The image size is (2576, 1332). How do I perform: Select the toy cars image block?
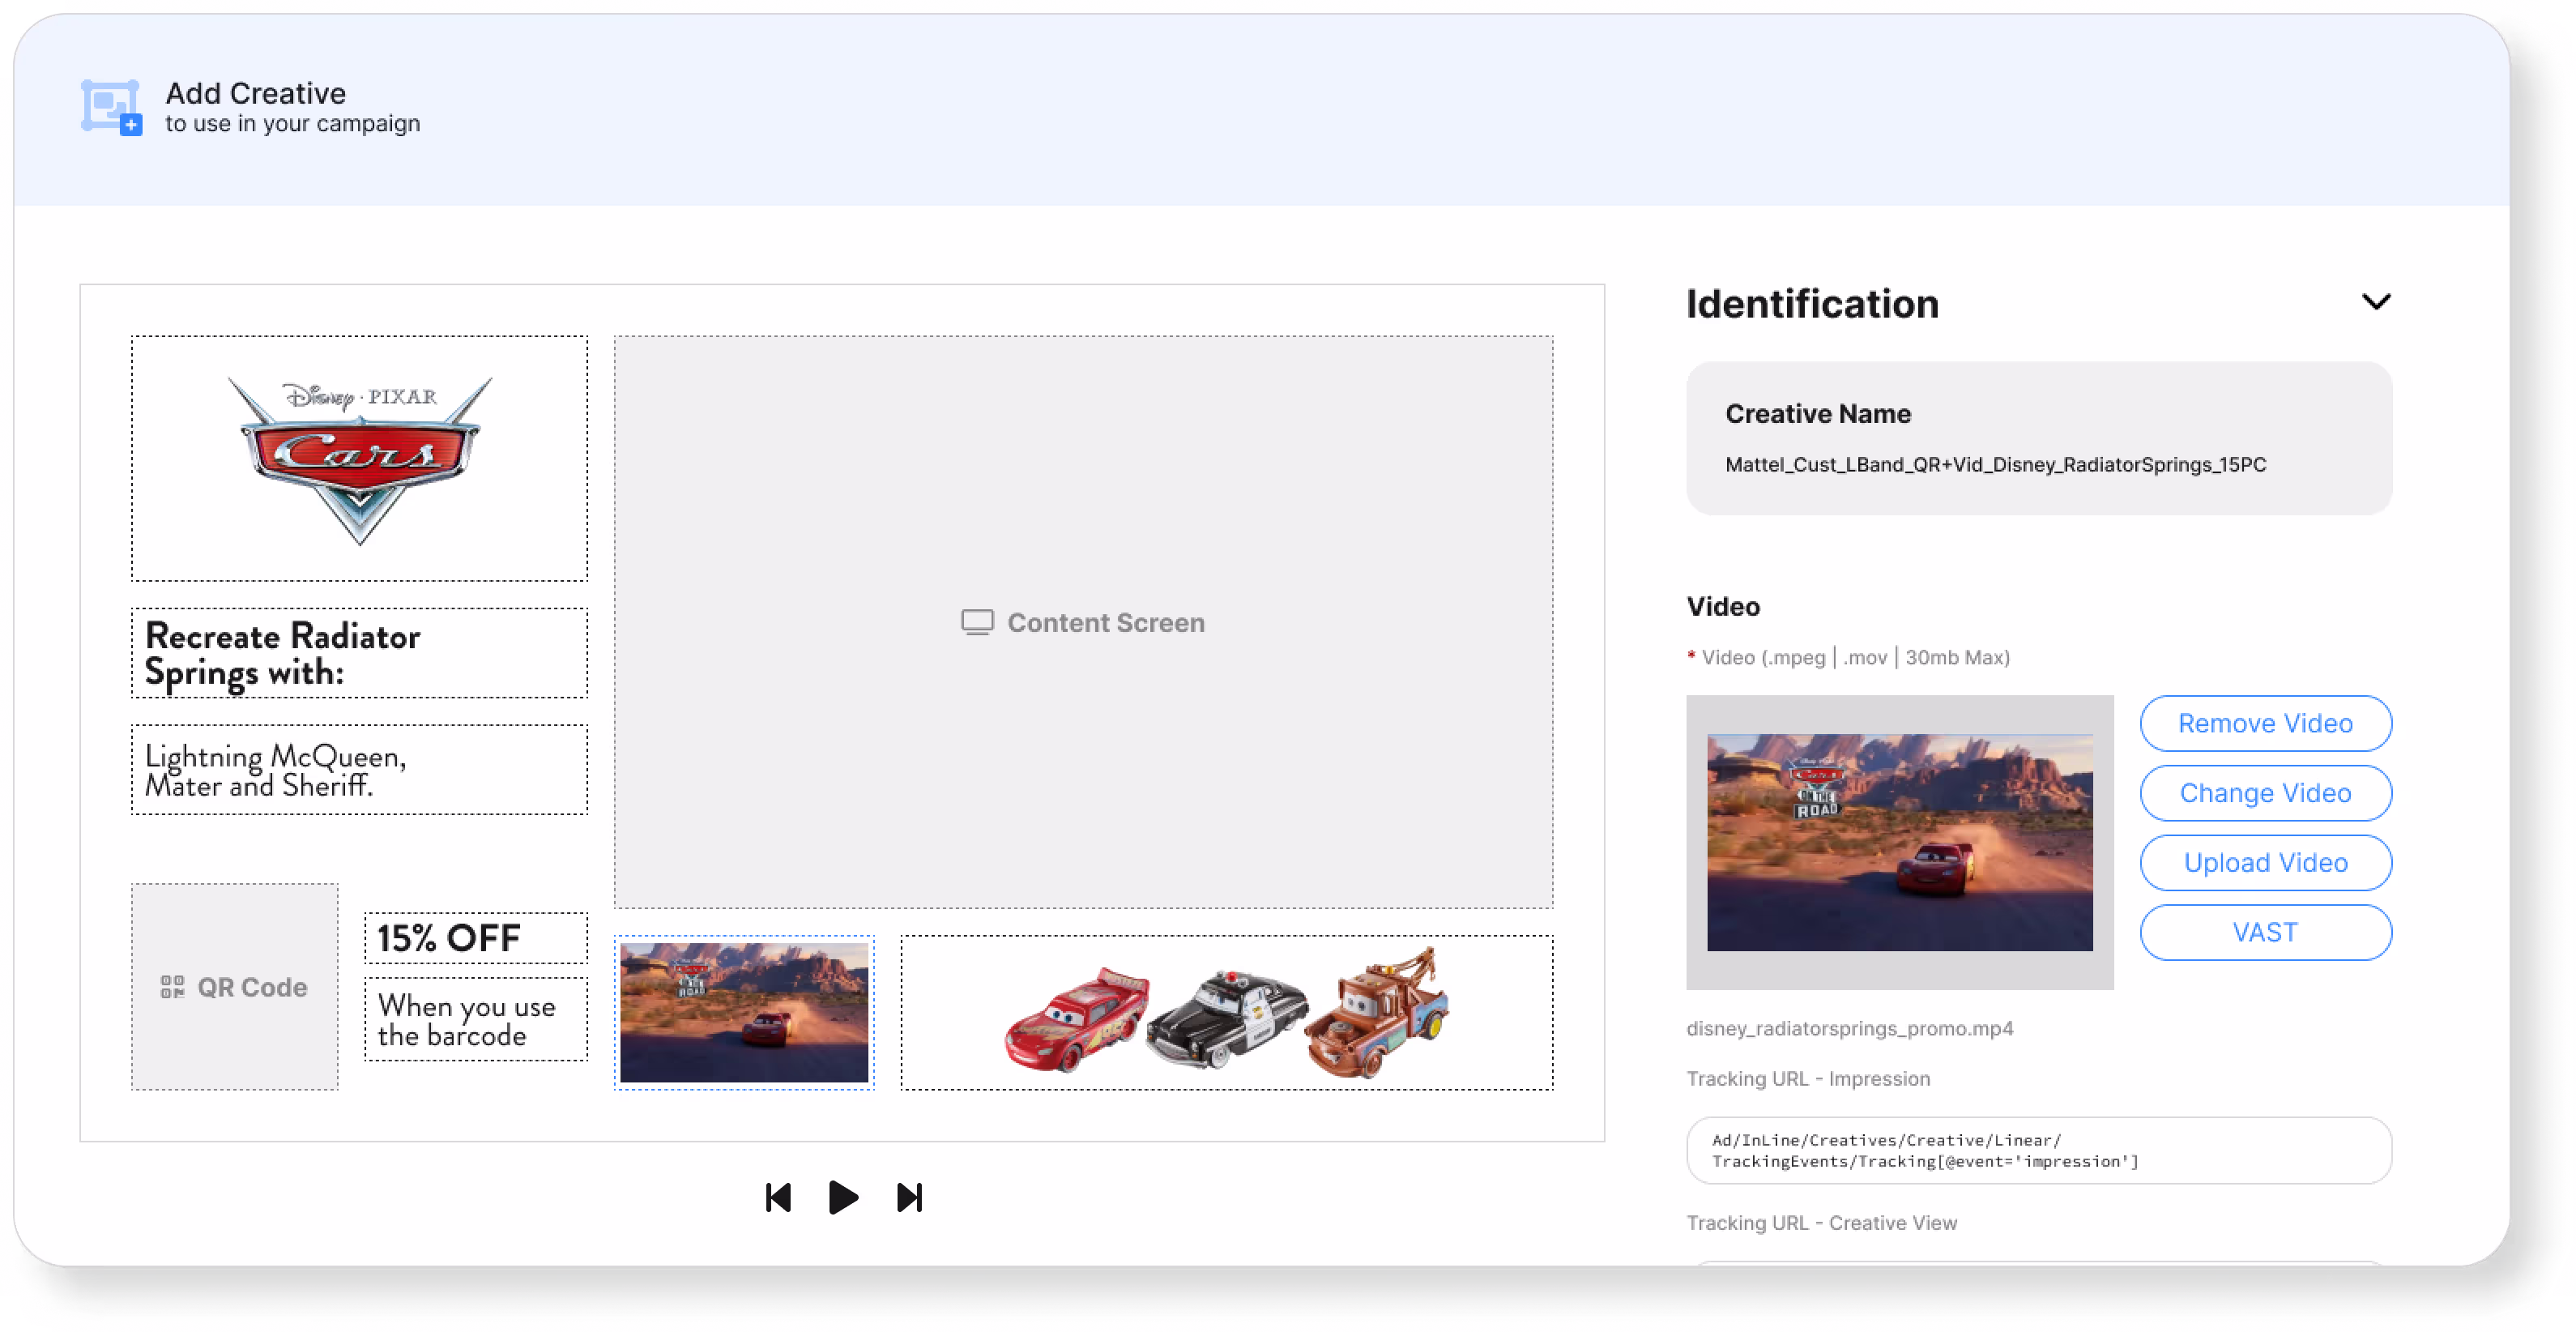(1227, 1013)
